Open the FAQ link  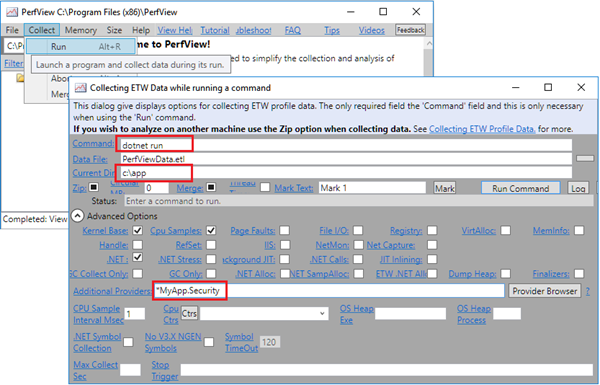pyautogui.click(x=293, y=30)
